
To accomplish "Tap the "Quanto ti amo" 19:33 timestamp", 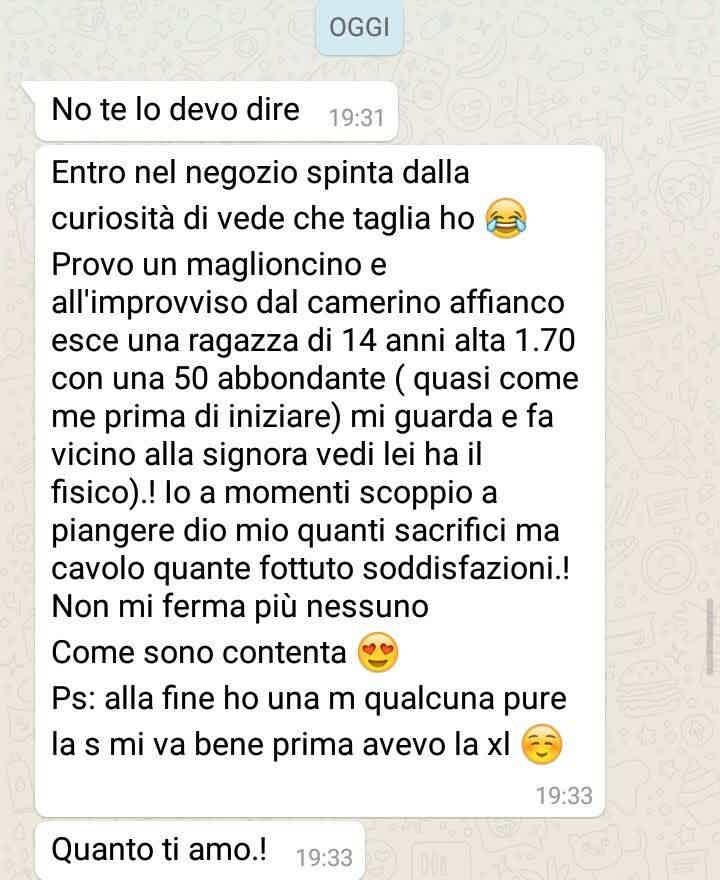I will [324, 857].
